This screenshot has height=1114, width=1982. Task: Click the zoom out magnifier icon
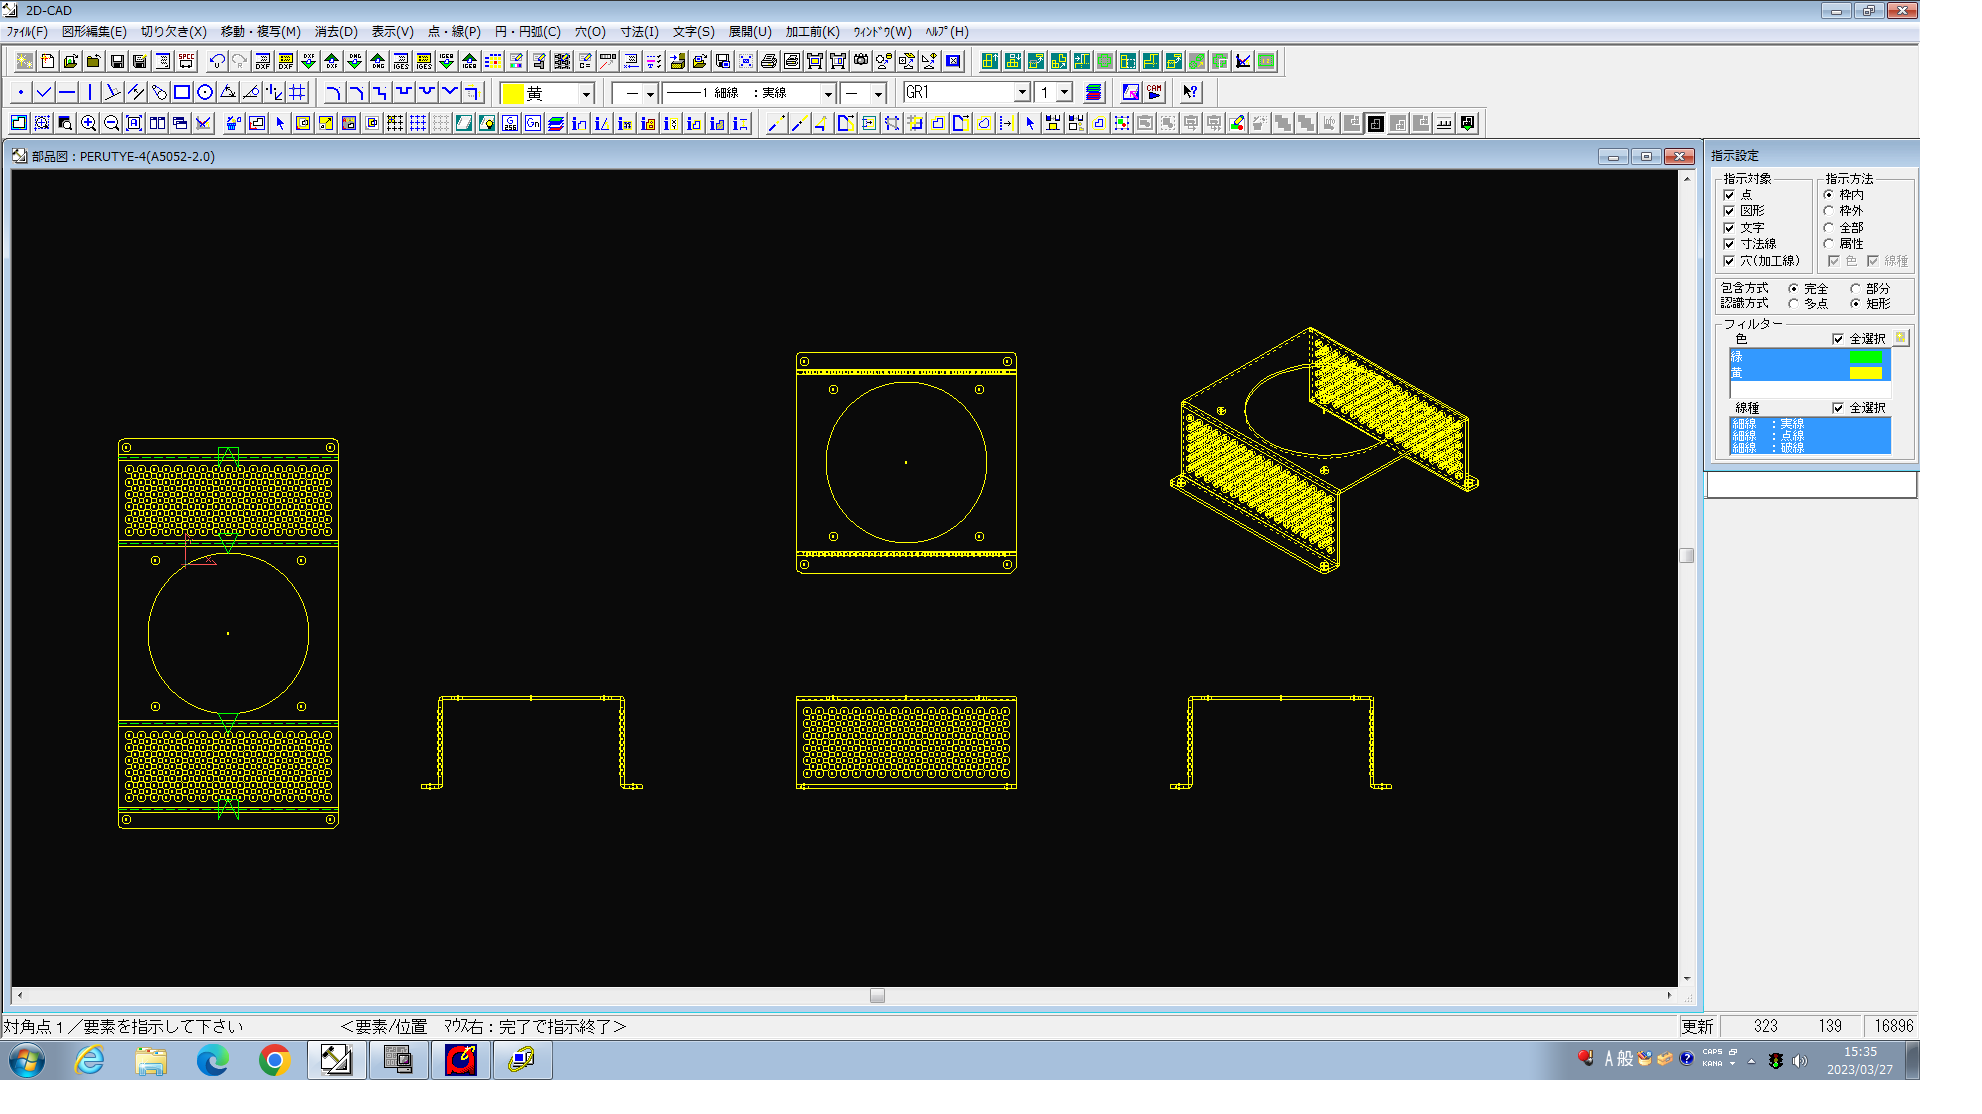pyautogui.click(x=111, y=124)
